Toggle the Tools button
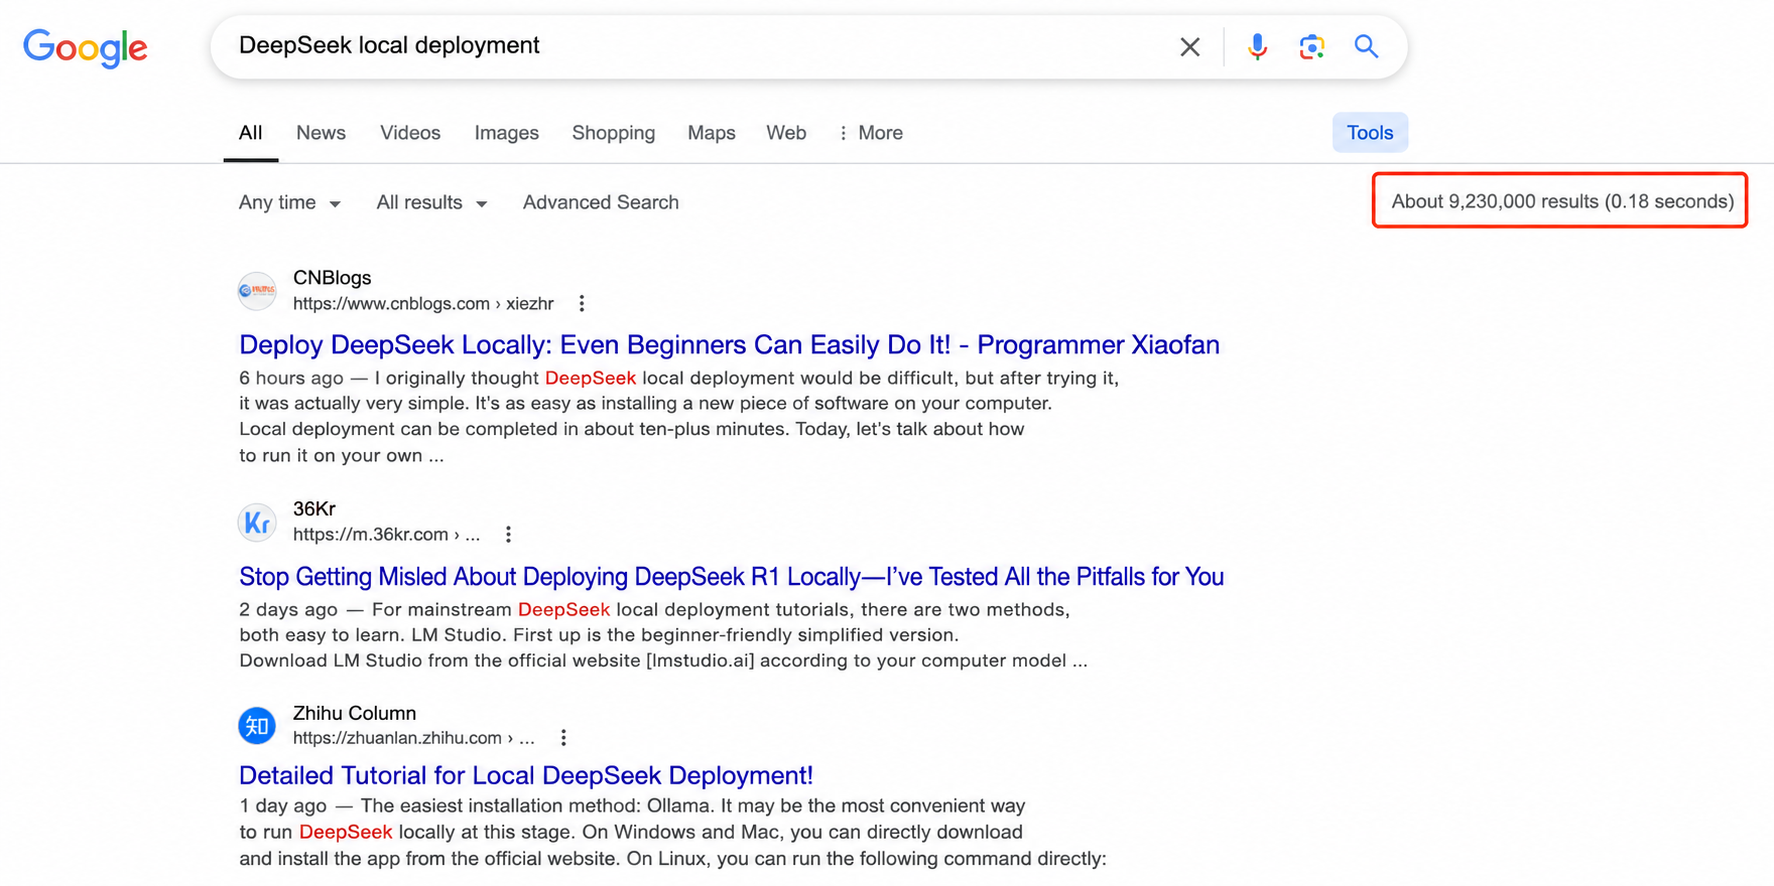The height and width of the screenshot is (886, 1774). point(1370,133)
